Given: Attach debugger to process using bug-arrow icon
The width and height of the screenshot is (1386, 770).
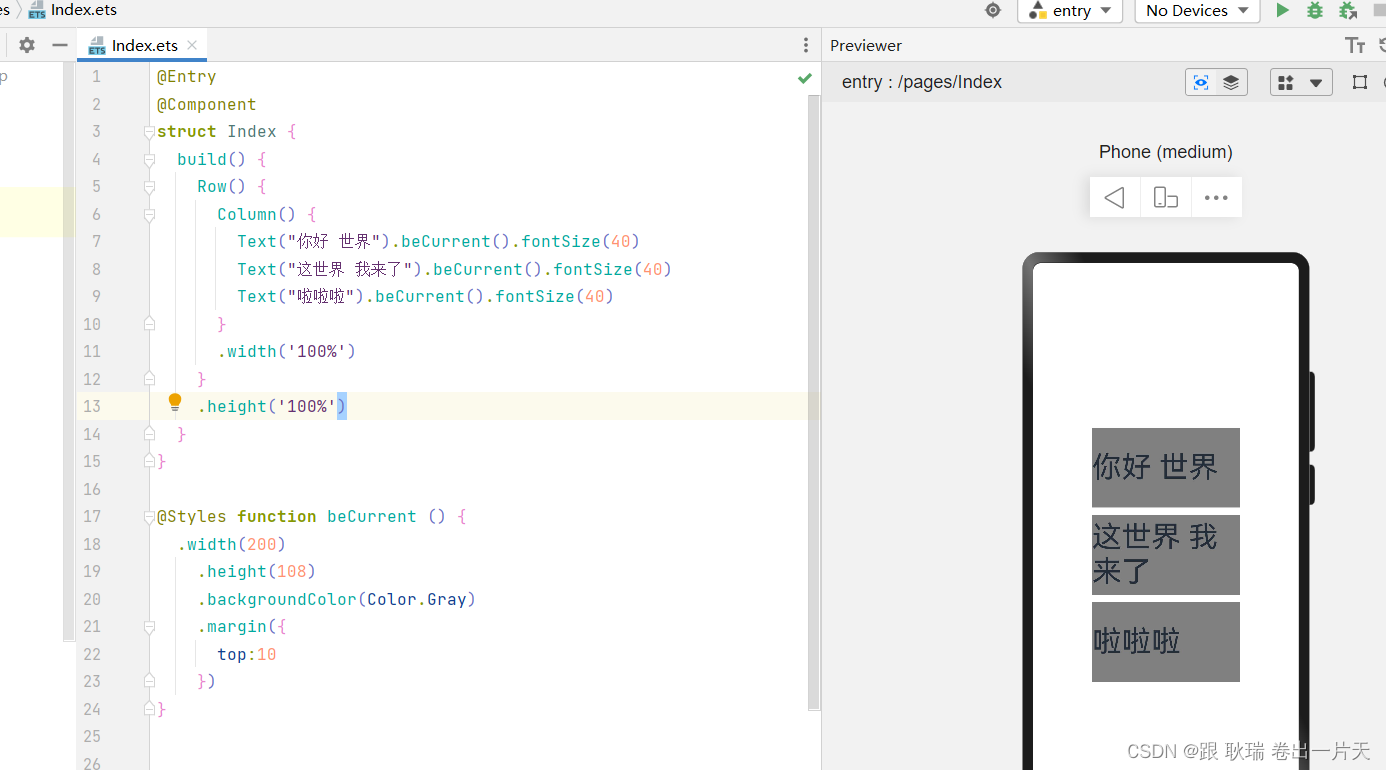Looking at the screenshot, I should (x=1348, y=10).
